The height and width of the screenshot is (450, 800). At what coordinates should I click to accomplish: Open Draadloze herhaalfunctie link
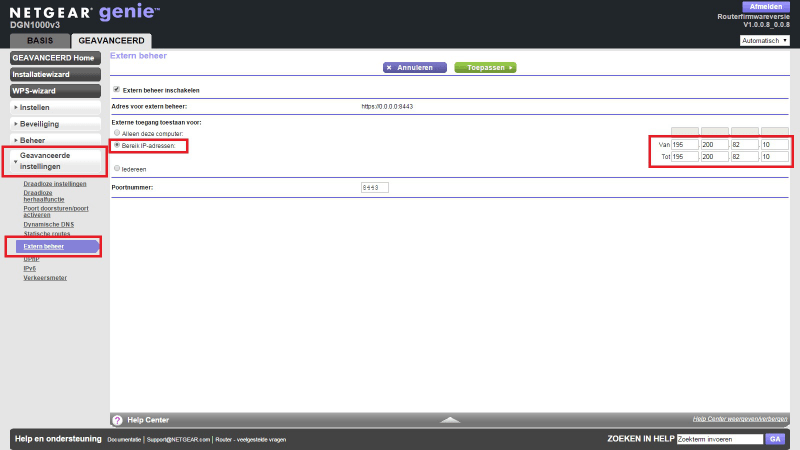click(44, 196)
